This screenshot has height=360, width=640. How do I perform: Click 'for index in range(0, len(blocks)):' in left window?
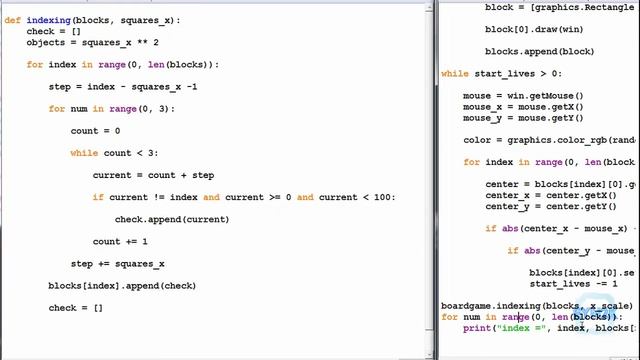pos(122,64)
